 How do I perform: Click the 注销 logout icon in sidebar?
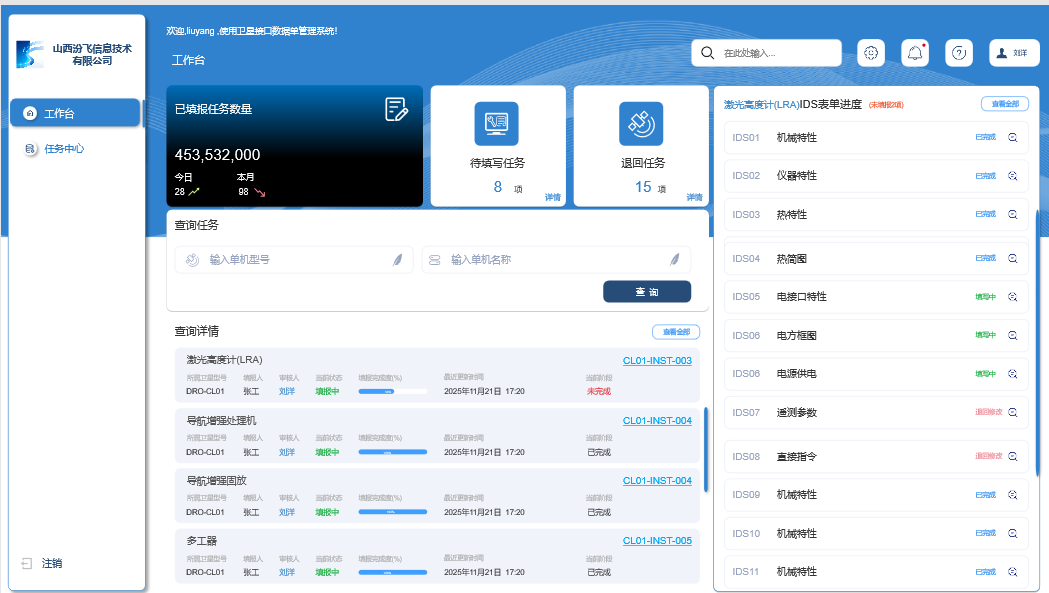tap(28, 564)
